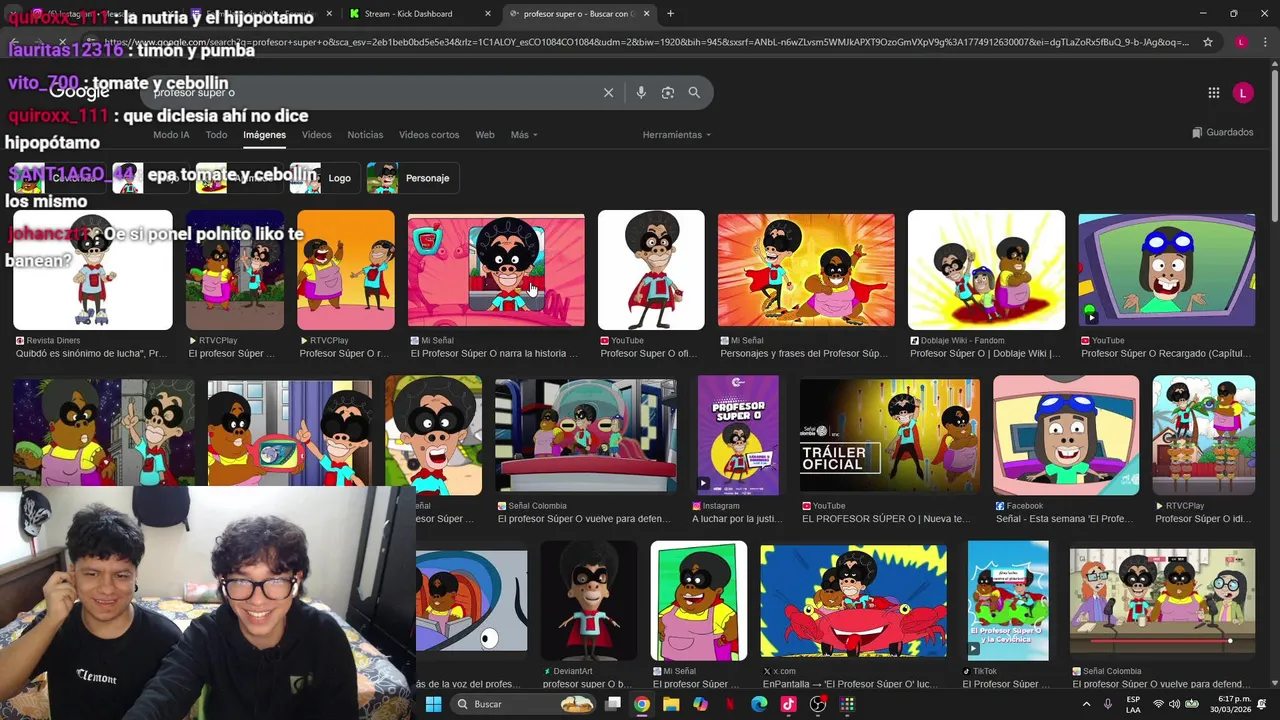Open Task View in taskbar
Viewport: 1280px width, 720px height.
[x=613, y=704]
